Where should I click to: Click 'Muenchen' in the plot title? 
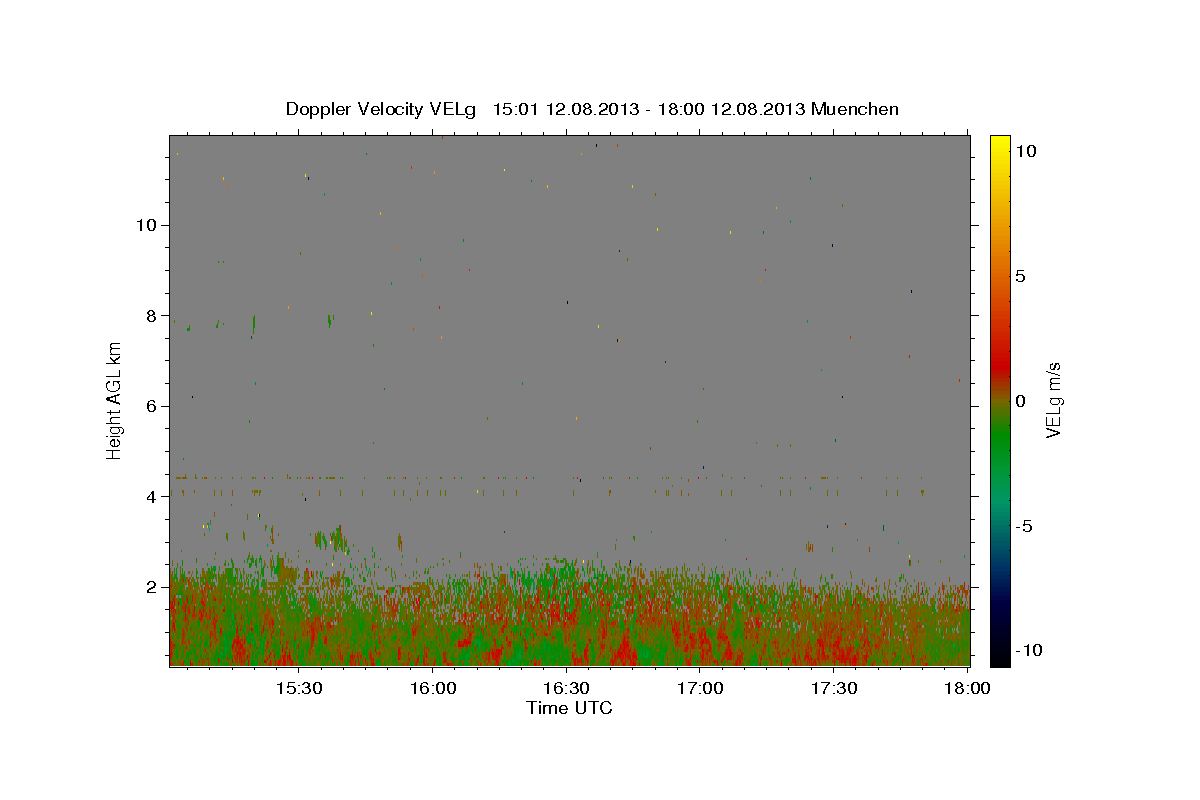[x=855, y=109]
